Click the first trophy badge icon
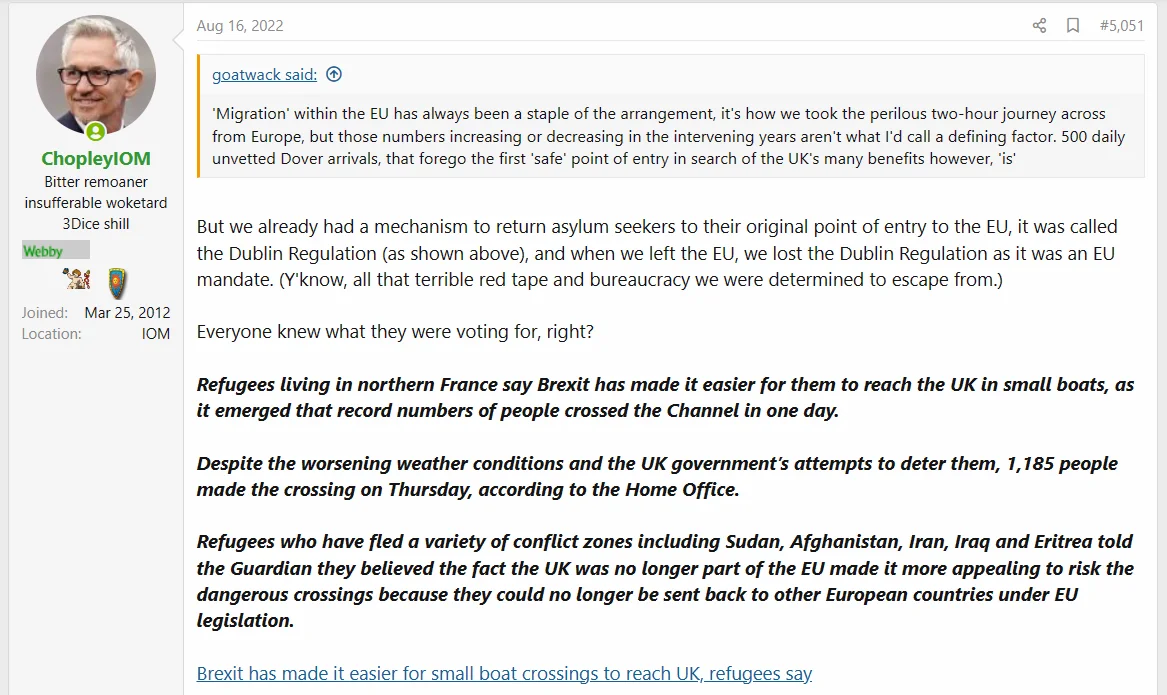This screenshot has width=1167, height=695. click(x=77, y=280)
